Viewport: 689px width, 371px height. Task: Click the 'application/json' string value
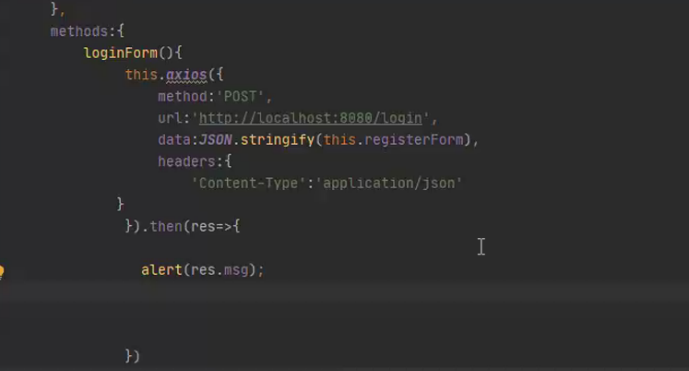[x=388, y=183]
